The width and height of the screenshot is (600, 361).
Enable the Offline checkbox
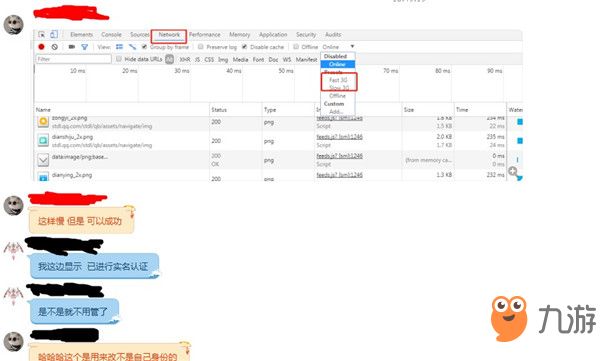(x=296, y=47)
